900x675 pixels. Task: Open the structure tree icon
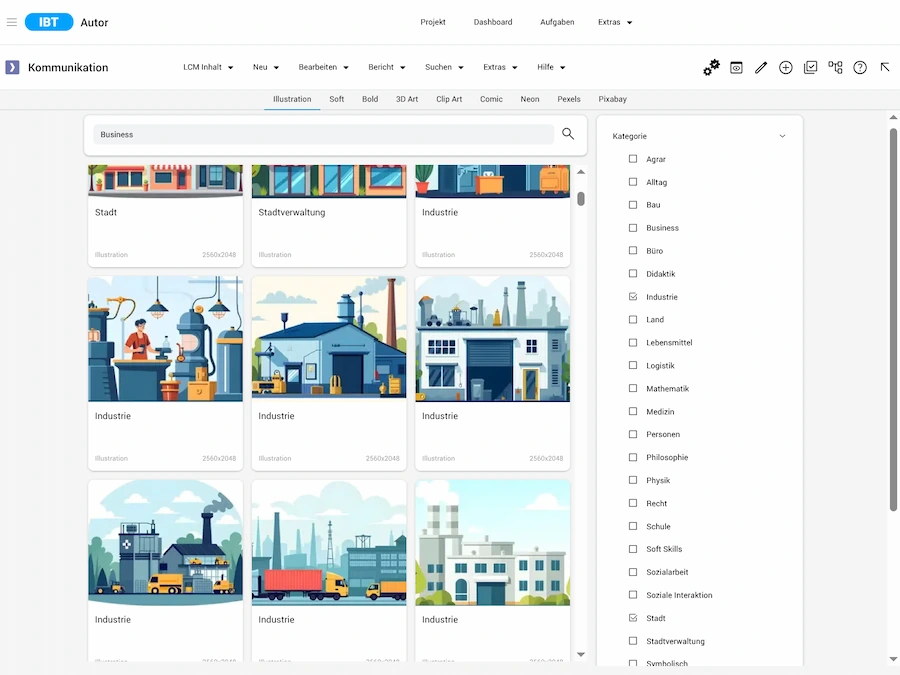coord(835,68)
